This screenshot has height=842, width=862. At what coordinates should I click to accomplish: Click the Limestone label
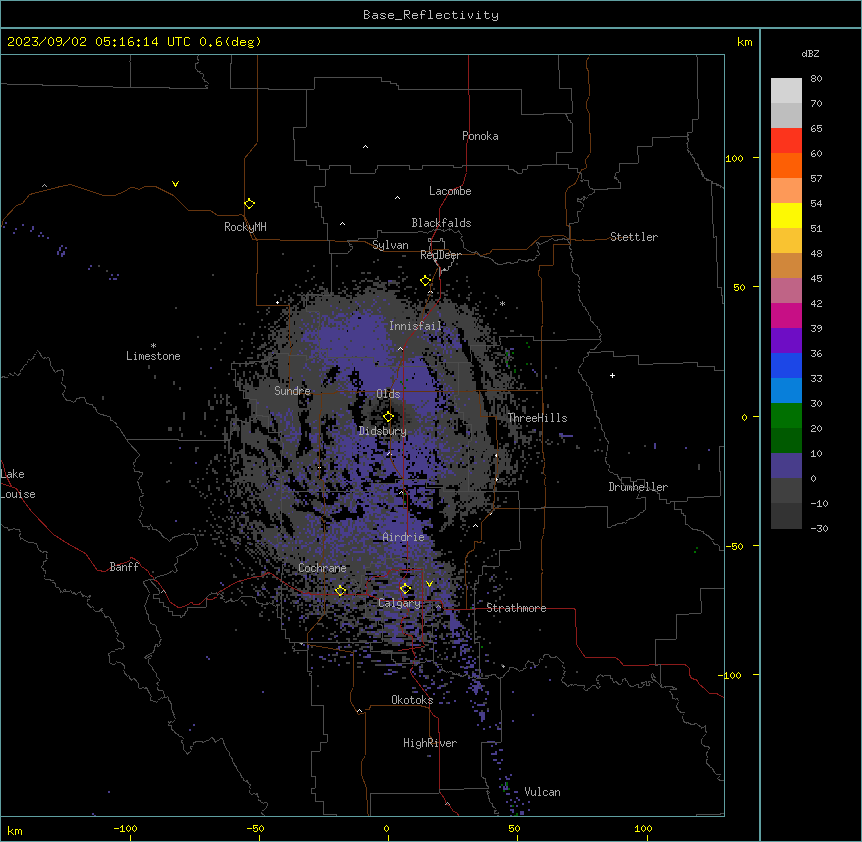pos(153,356)
